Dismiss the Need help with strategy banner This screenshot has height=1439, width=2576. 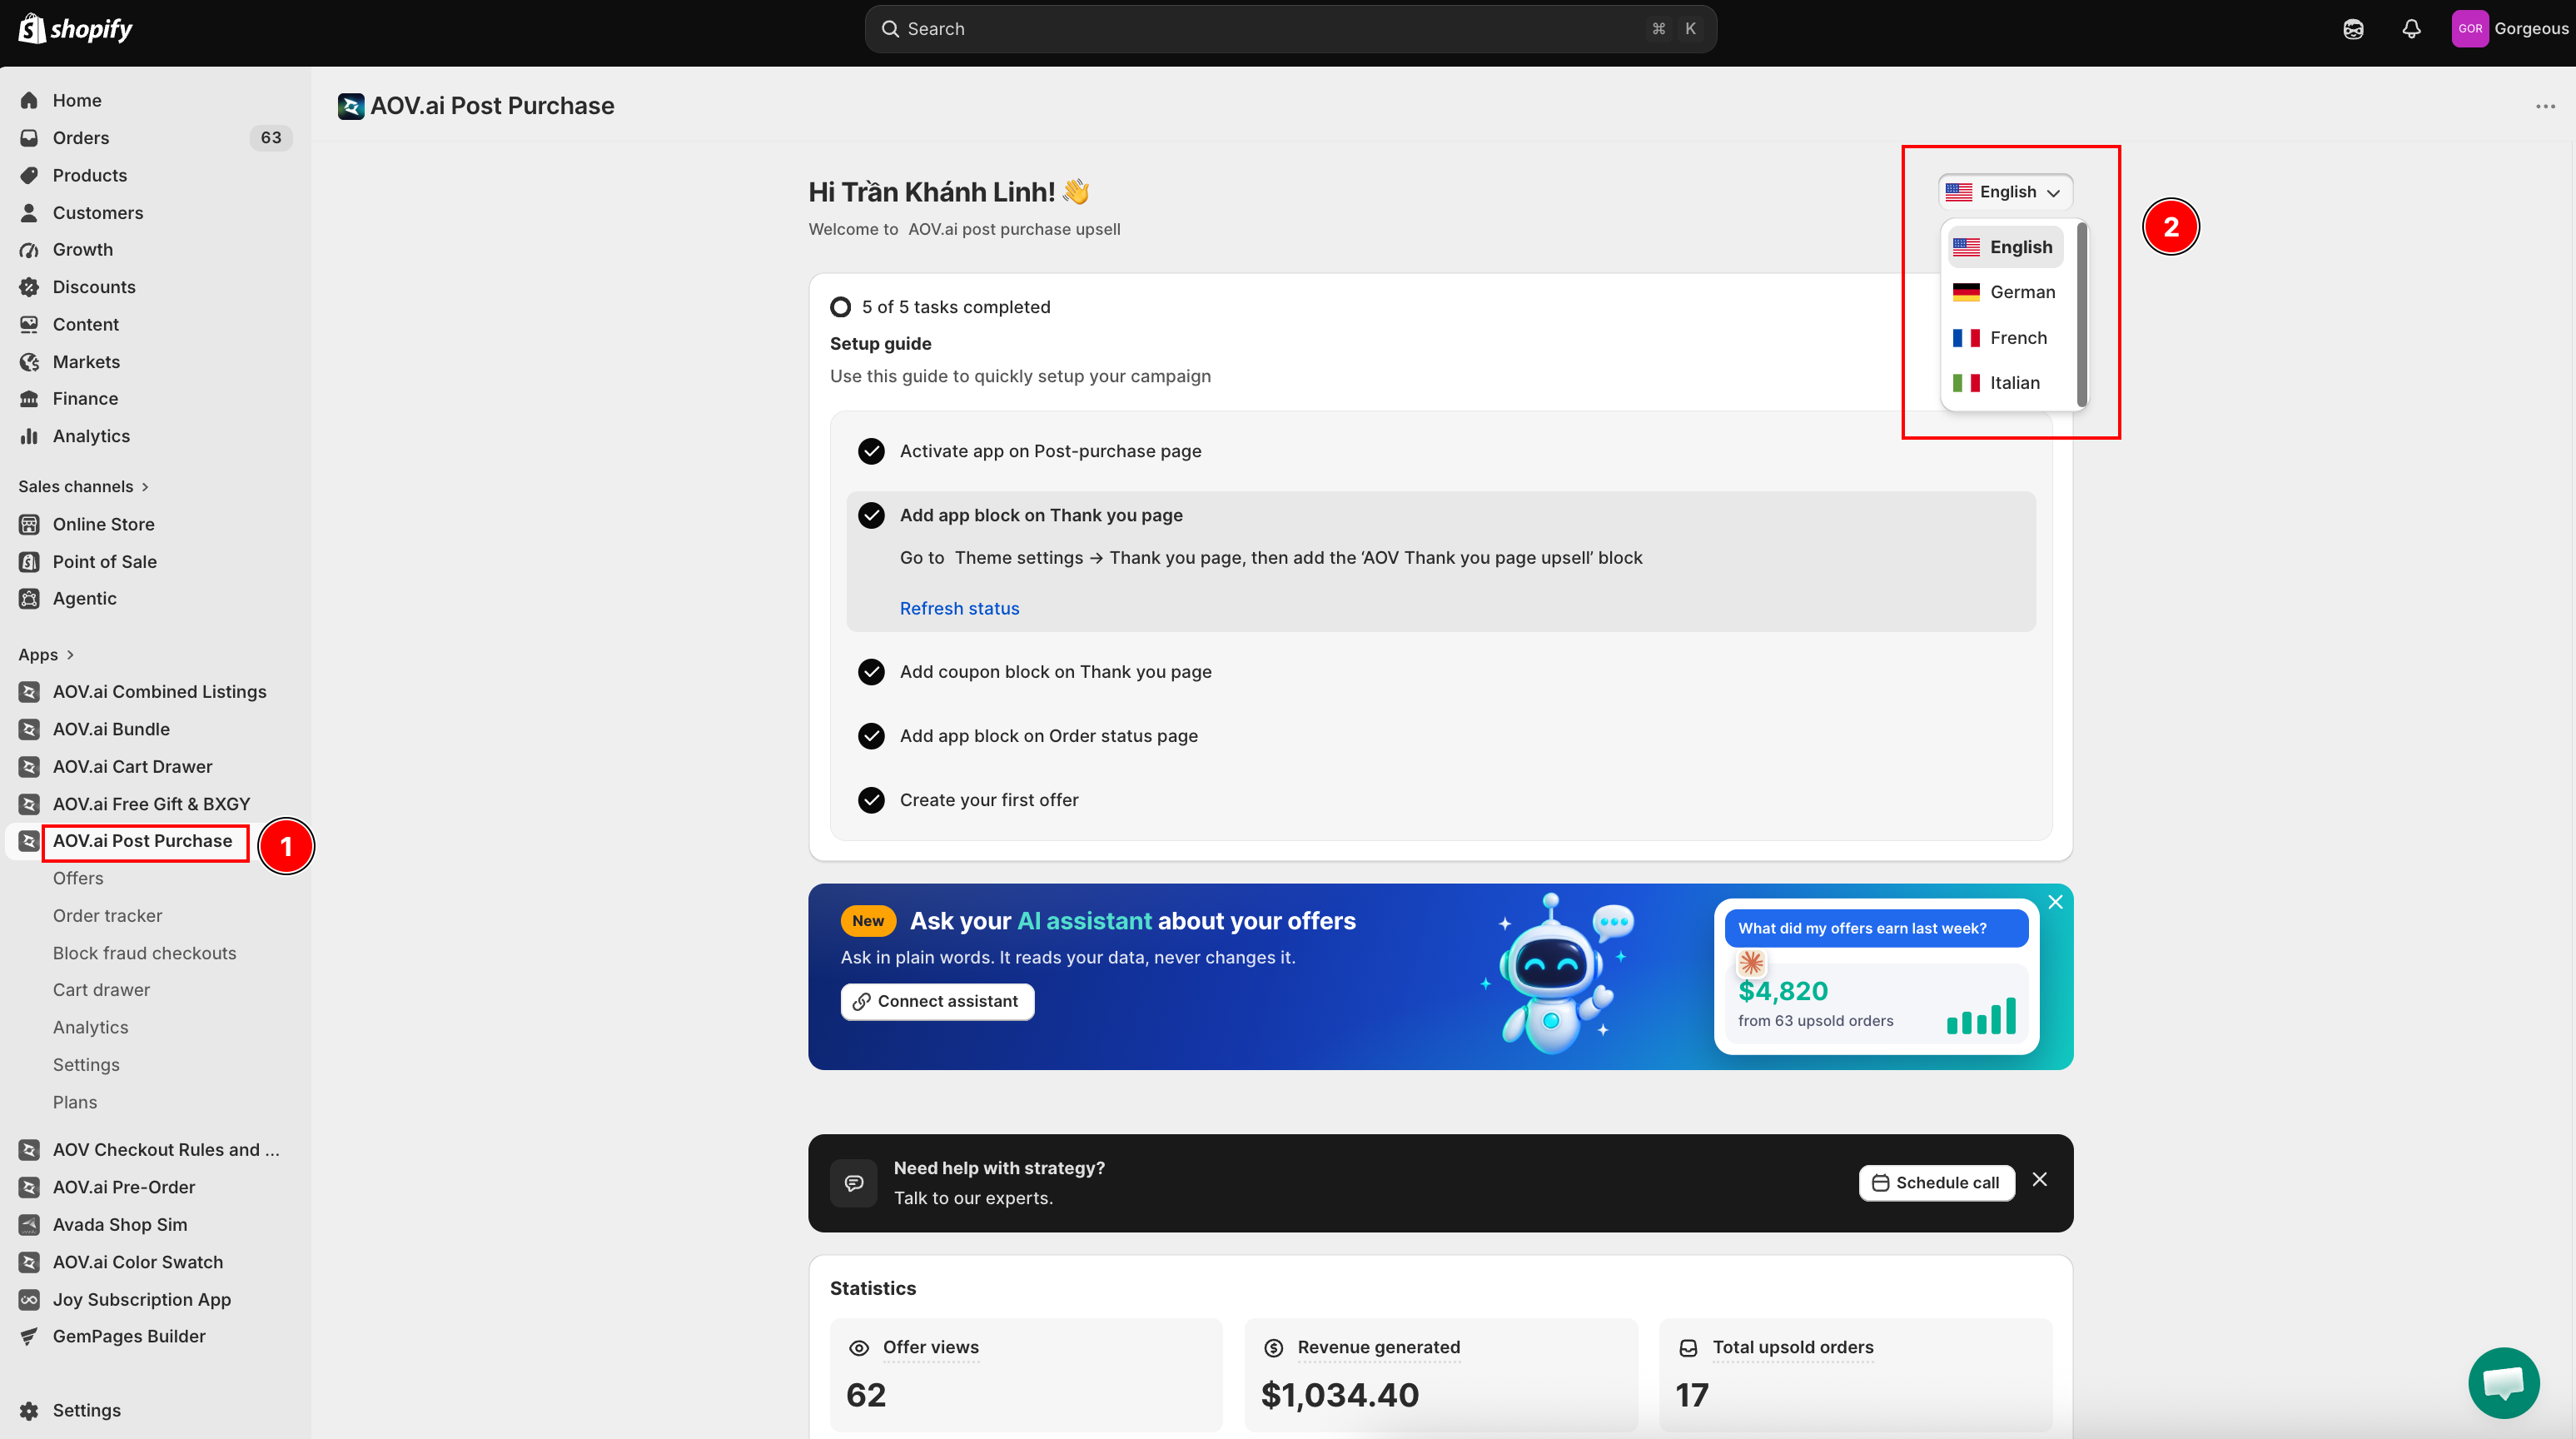point(2040,1180)
